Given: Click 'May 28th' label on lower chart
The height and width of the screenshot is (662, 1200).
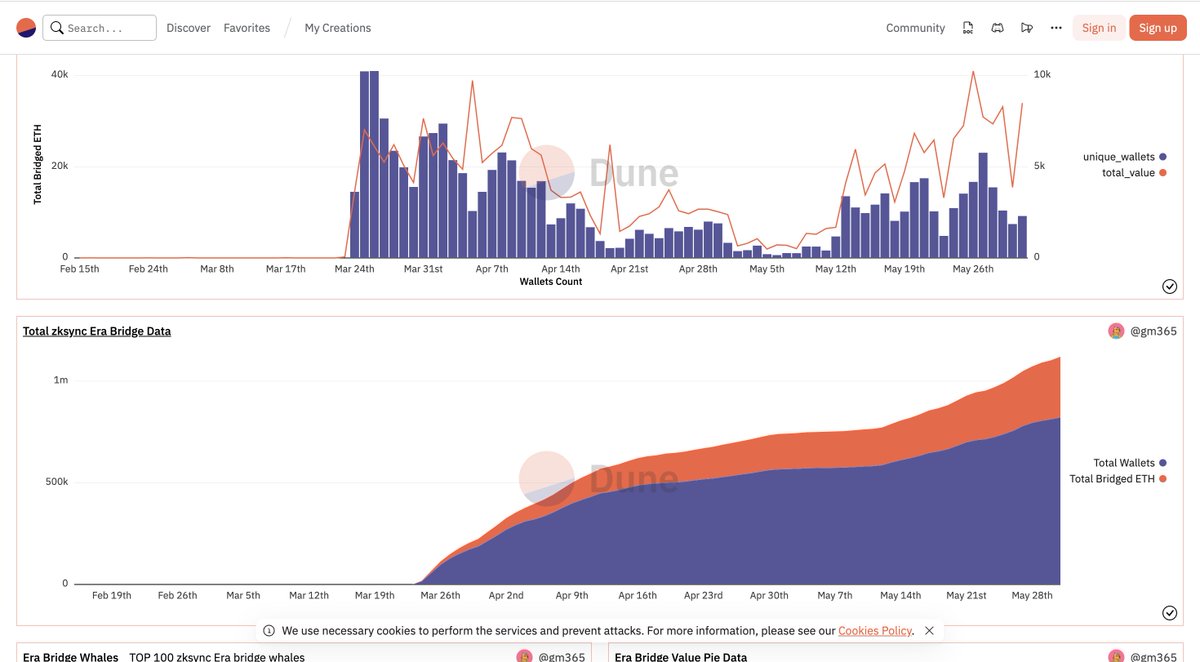Looking at the screenshot, I should (1032, 595).
